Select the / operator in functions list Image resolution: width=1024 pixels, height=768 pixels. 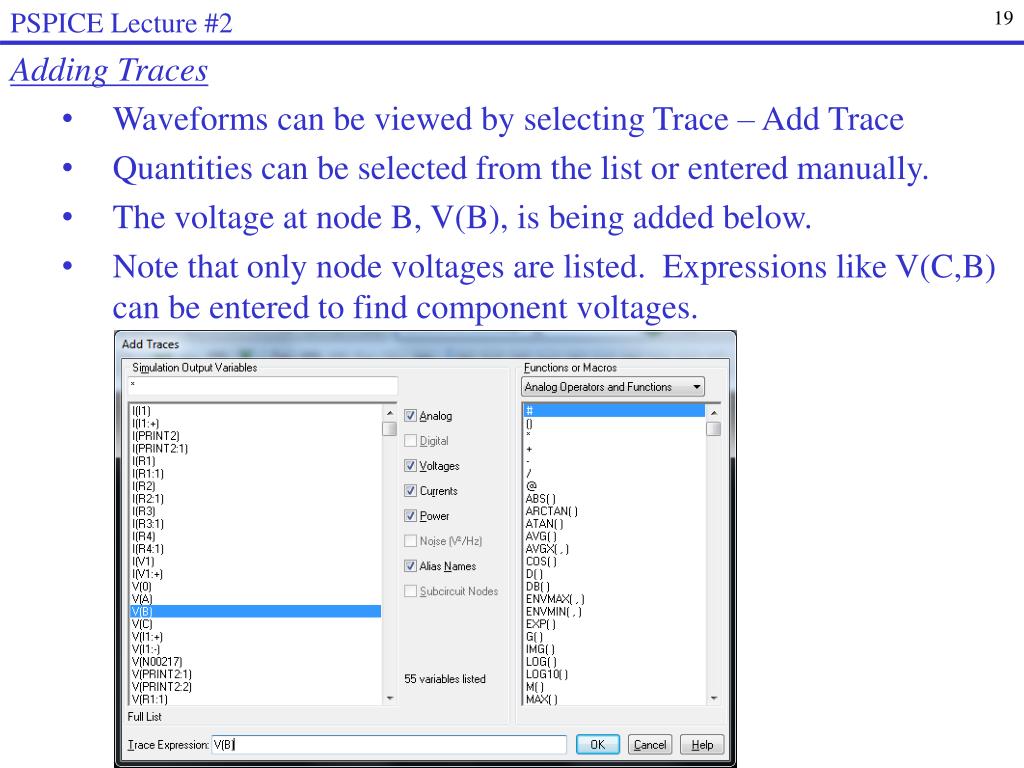pyautogui.click(x=528, y=473)
